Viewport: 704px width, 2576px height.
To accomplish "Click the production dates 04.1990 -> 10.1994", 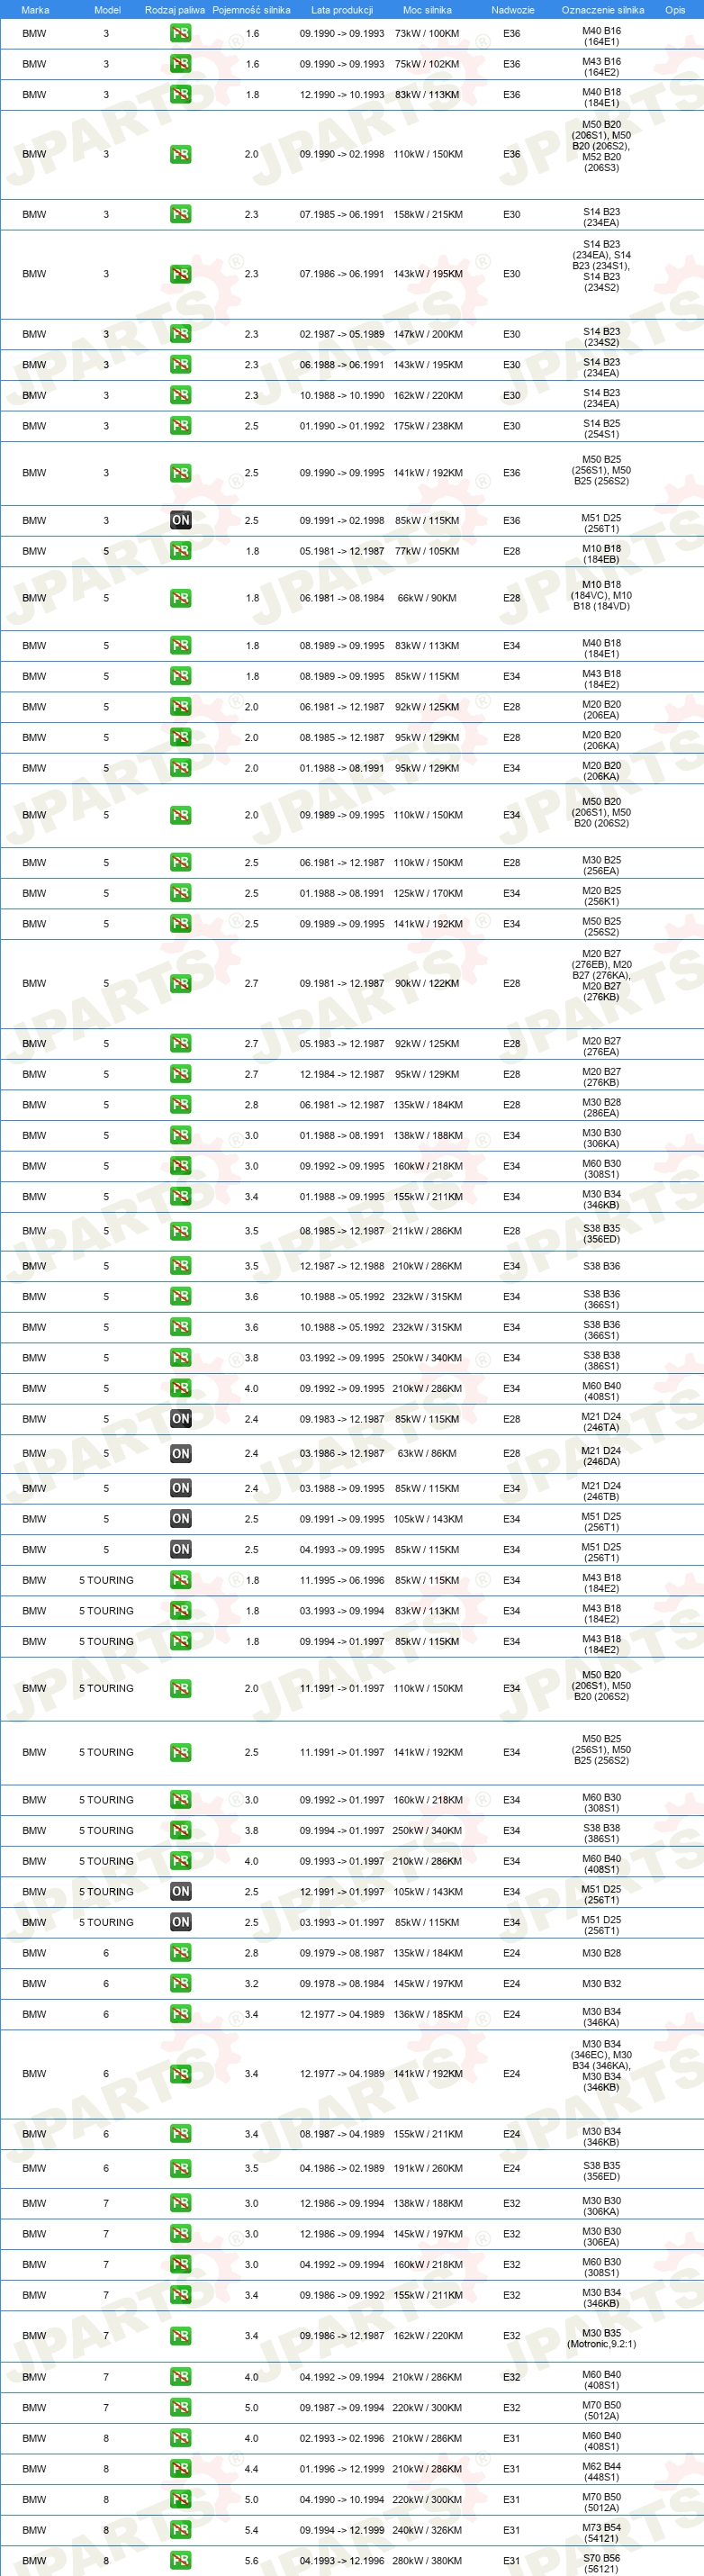I will click(x=342, y=2499).
